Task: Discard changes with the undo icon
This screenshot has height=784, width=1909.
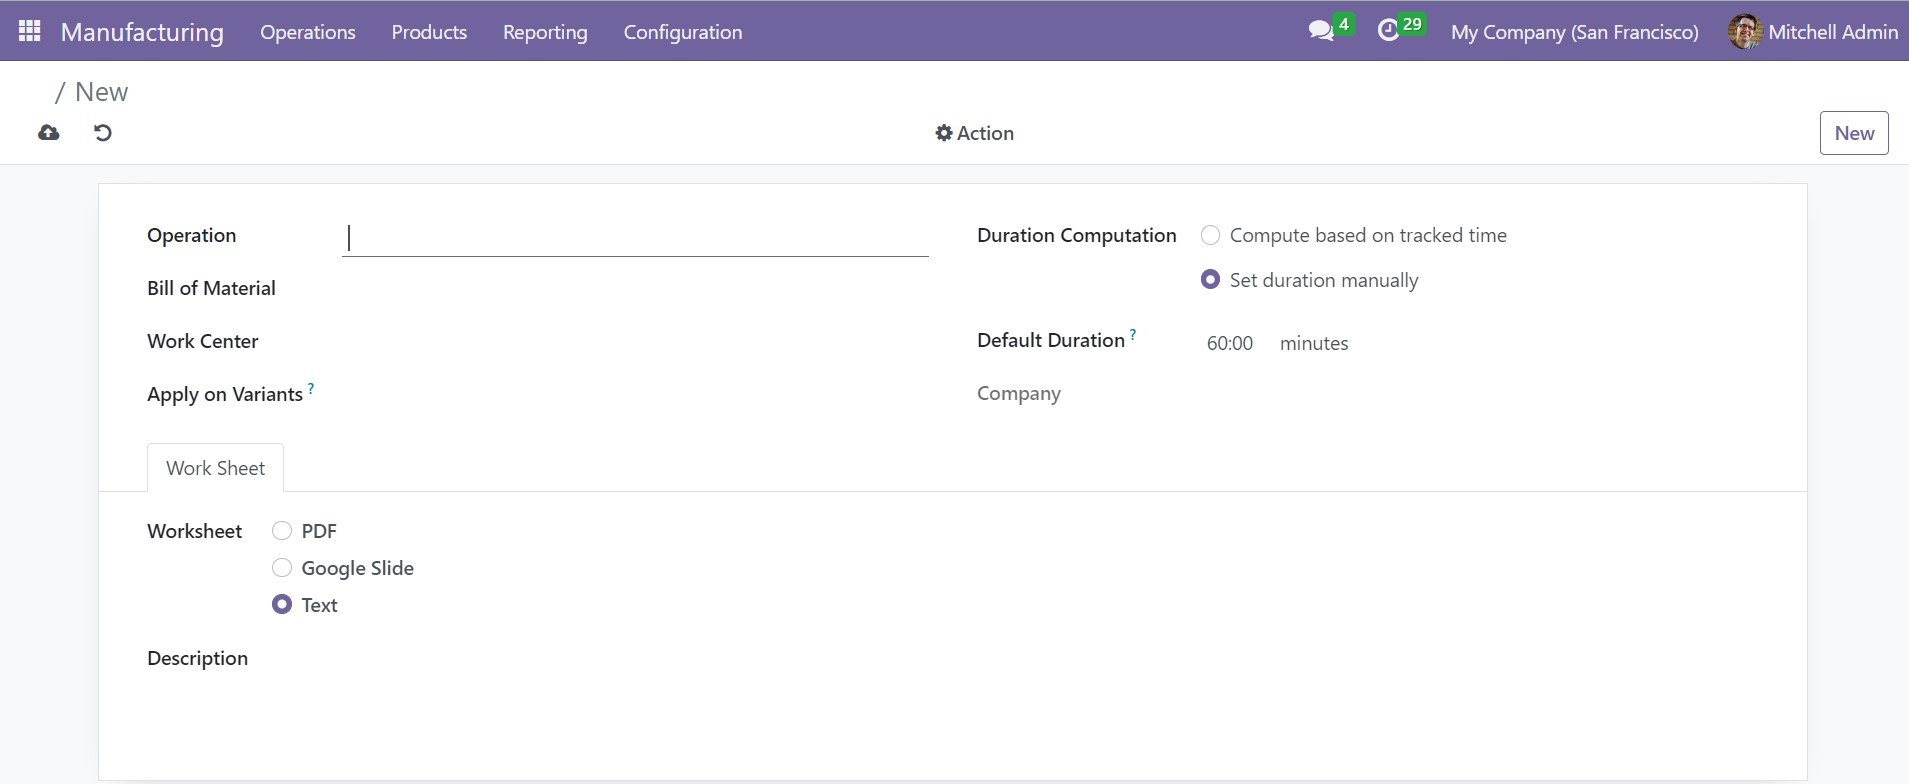Action: 103,133
